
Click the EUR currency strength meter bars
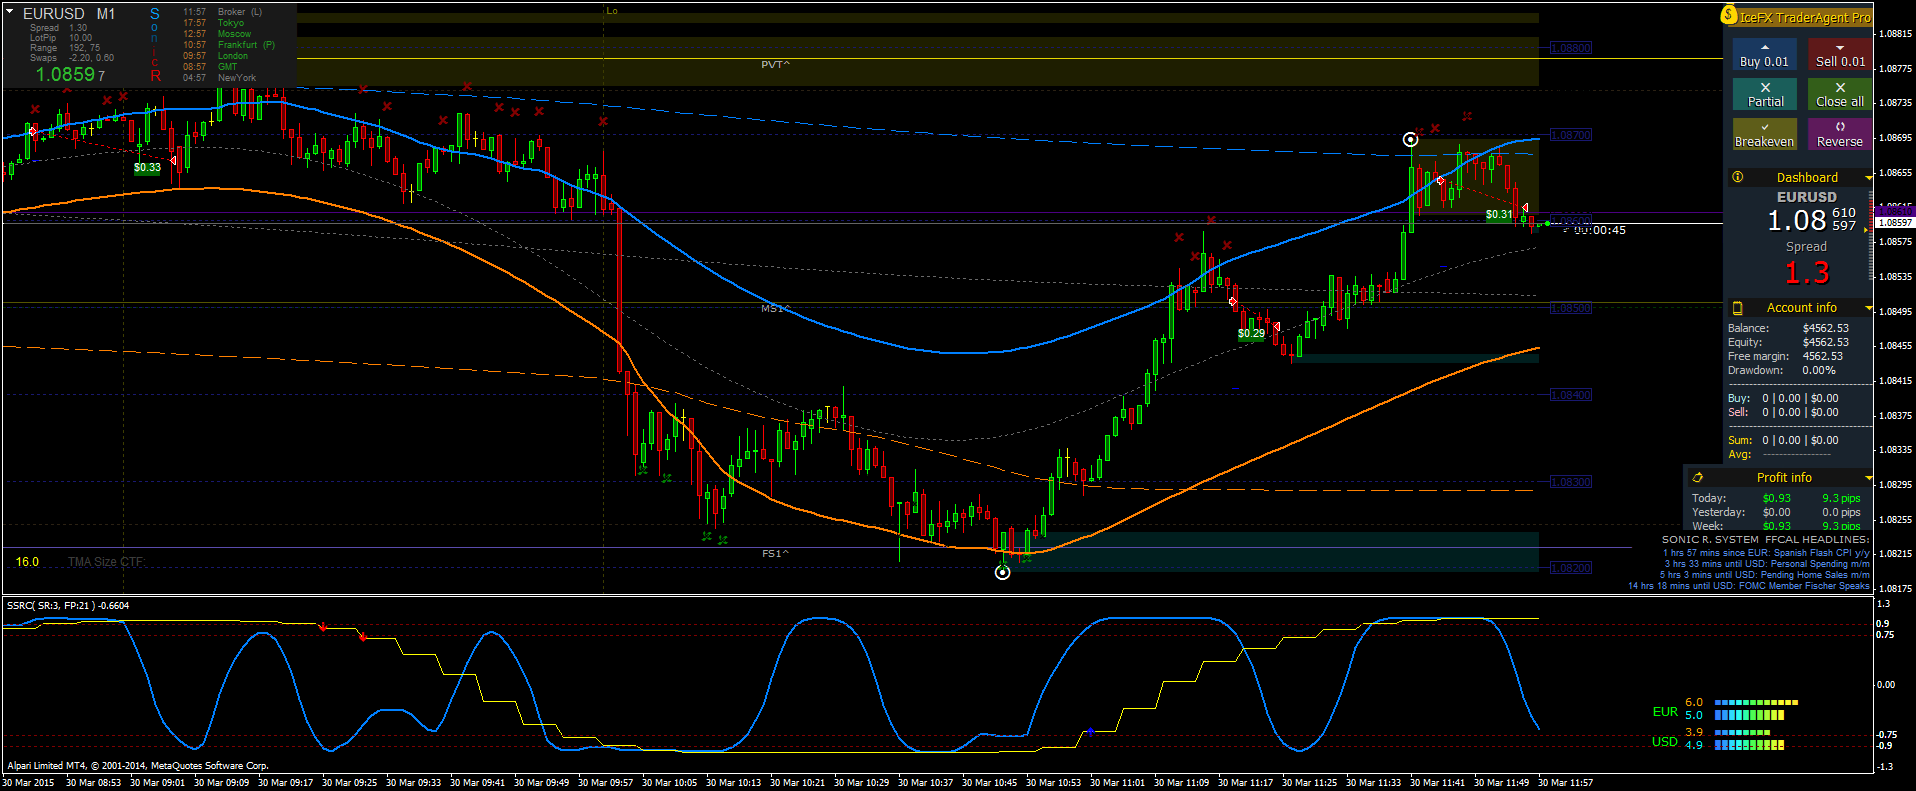(x=1755, y=709)
